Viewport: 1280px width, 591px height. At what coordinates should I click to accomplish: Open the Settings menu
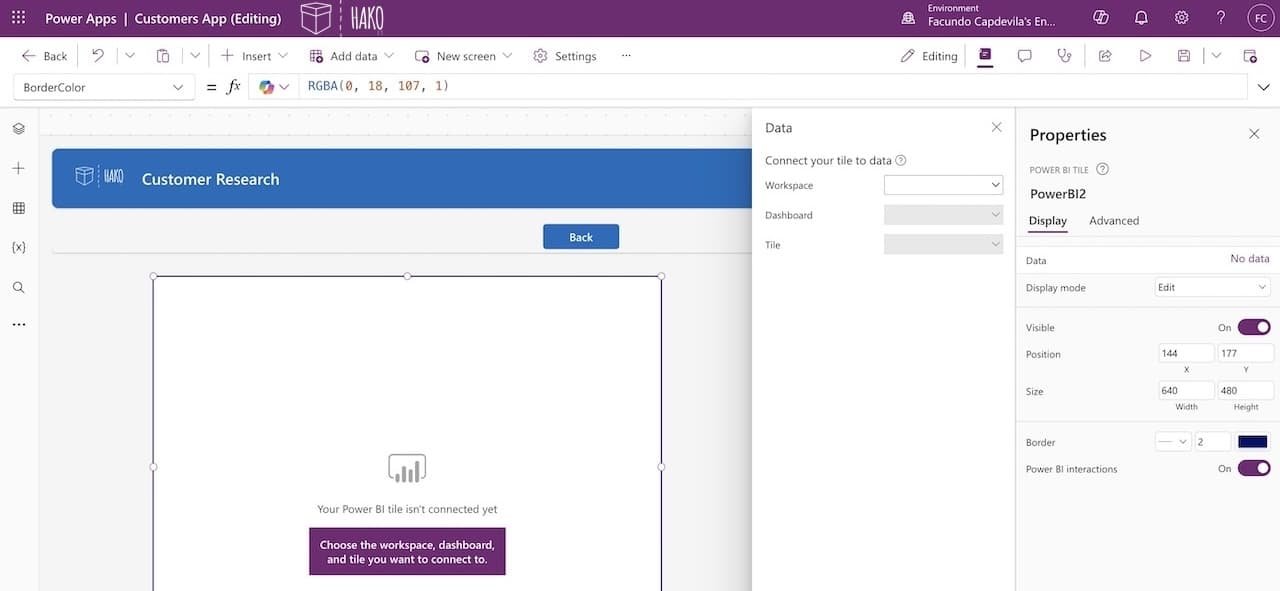pyautogui.click(x=564, y=55)
